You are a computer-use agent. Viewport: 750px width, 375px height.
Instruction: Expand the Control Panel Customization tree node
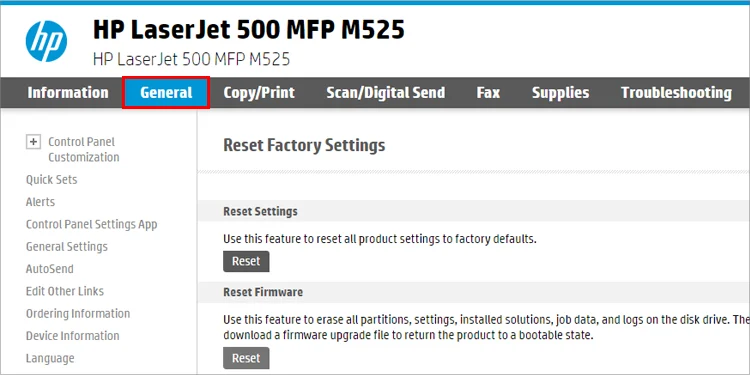(33, 142)
